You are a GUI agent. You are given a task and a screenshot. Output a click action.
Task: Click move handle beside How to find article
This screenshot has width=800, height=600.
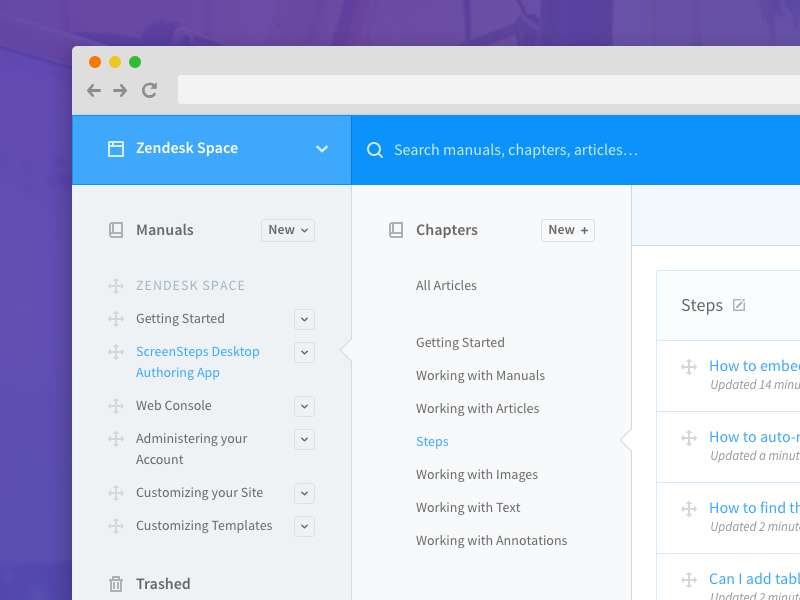click(x=689, y=509)
